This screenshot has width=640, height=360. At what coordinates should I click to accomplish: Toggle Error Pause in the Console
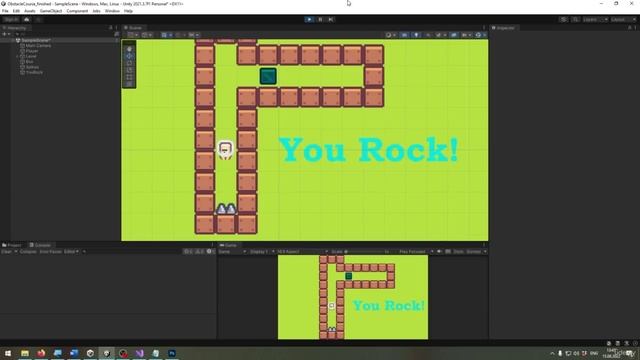point(51,251)
